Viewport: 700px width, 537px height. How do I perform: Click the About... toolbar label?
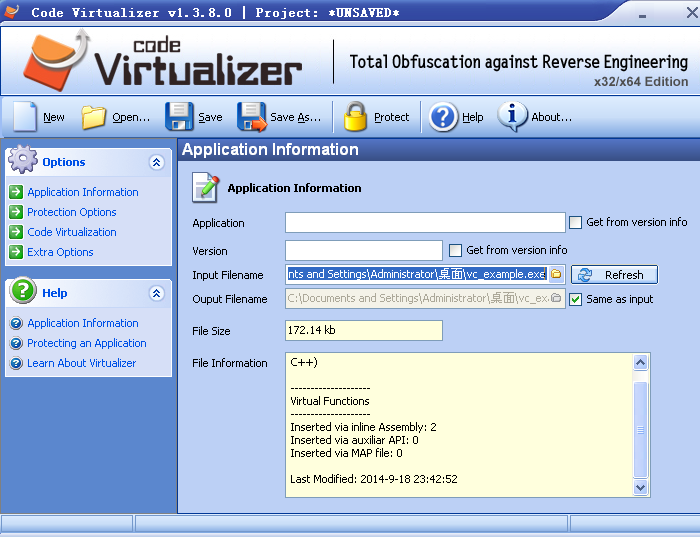(x=551, y=117)
